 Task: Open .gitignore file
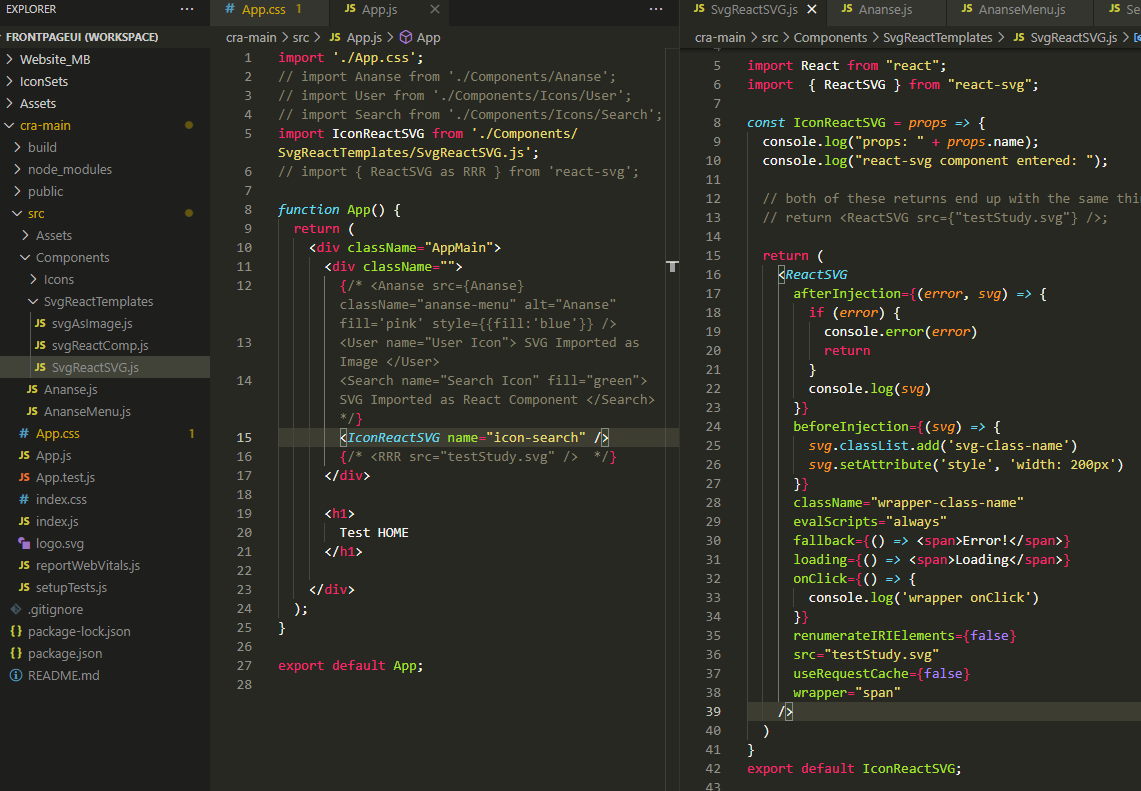(x=105, y=609)
